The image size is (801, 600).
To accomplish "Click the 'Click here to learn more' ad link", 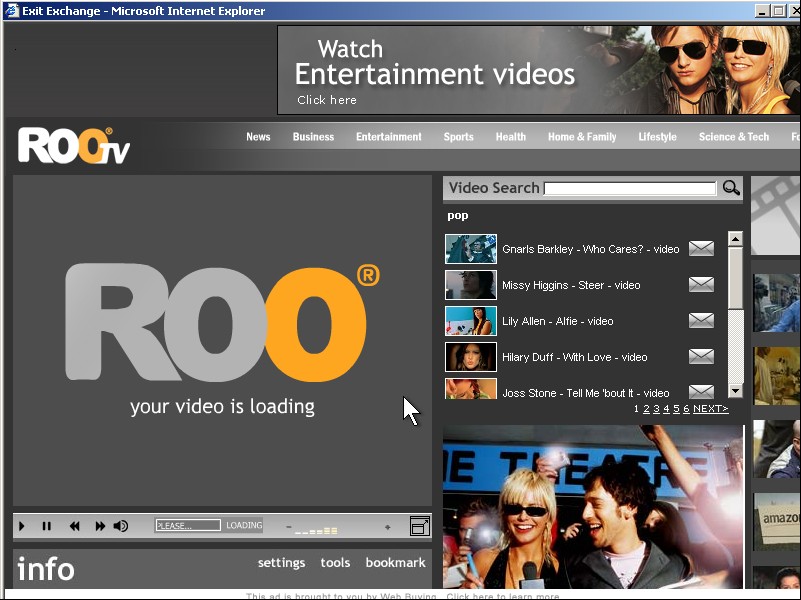I will pos(503,596).
